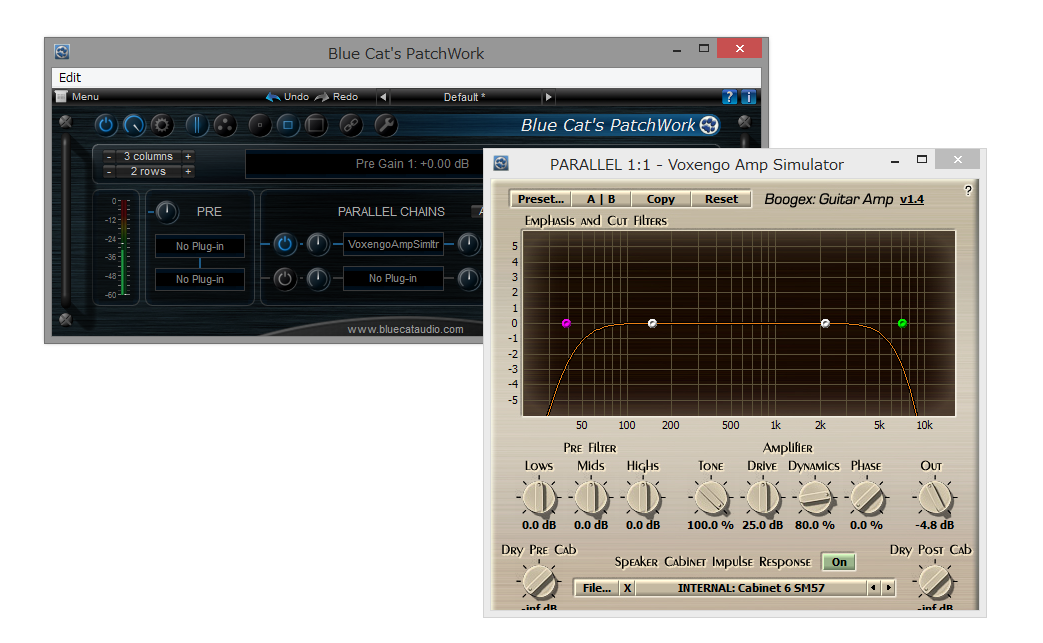1043x643 pixels.
Task: Click the Mids pre filter knob
Action: tap(591, 497)
